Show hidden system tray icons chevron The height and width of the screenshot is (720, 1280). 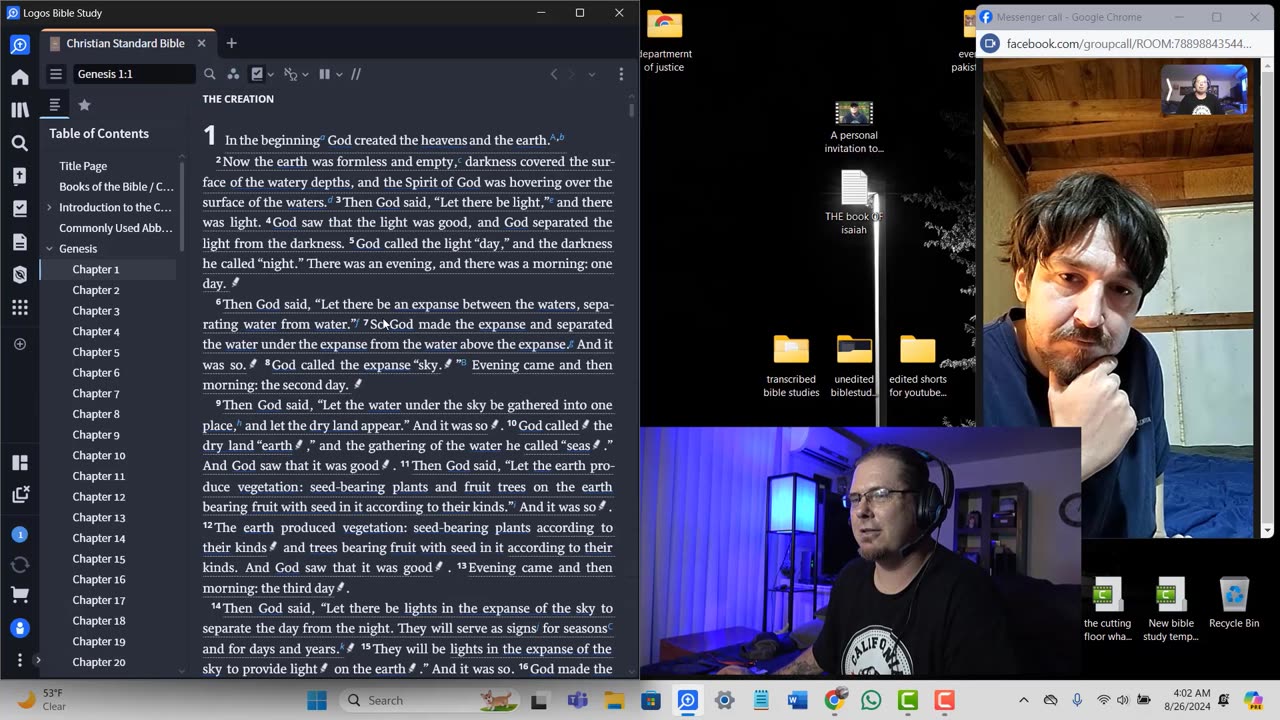[1023, 700]
